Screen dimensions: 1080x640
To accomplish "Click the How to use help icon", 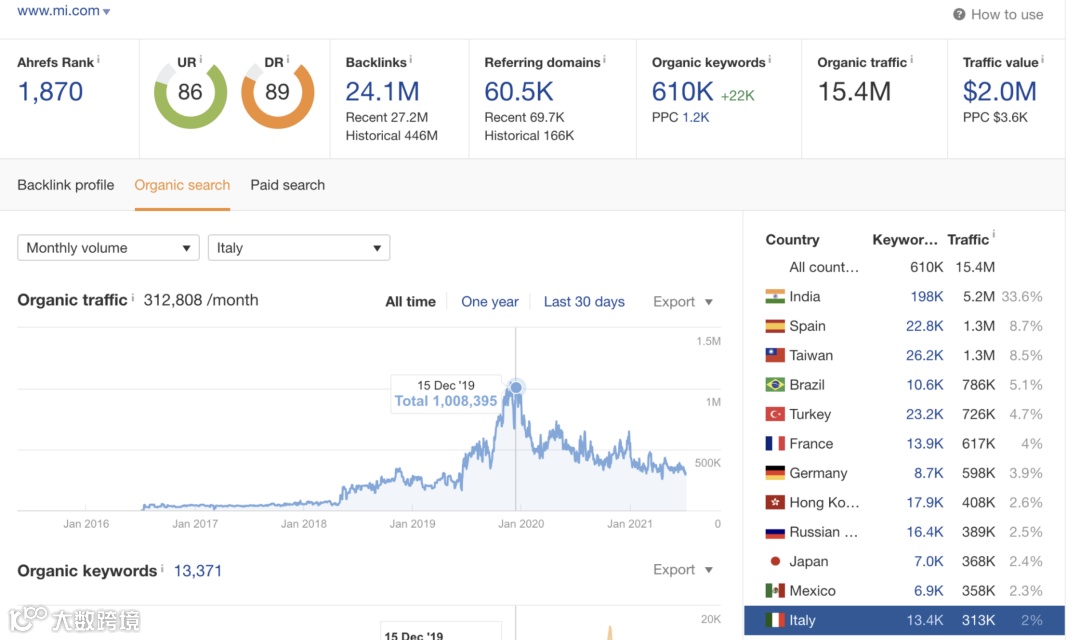I will 959,14.
